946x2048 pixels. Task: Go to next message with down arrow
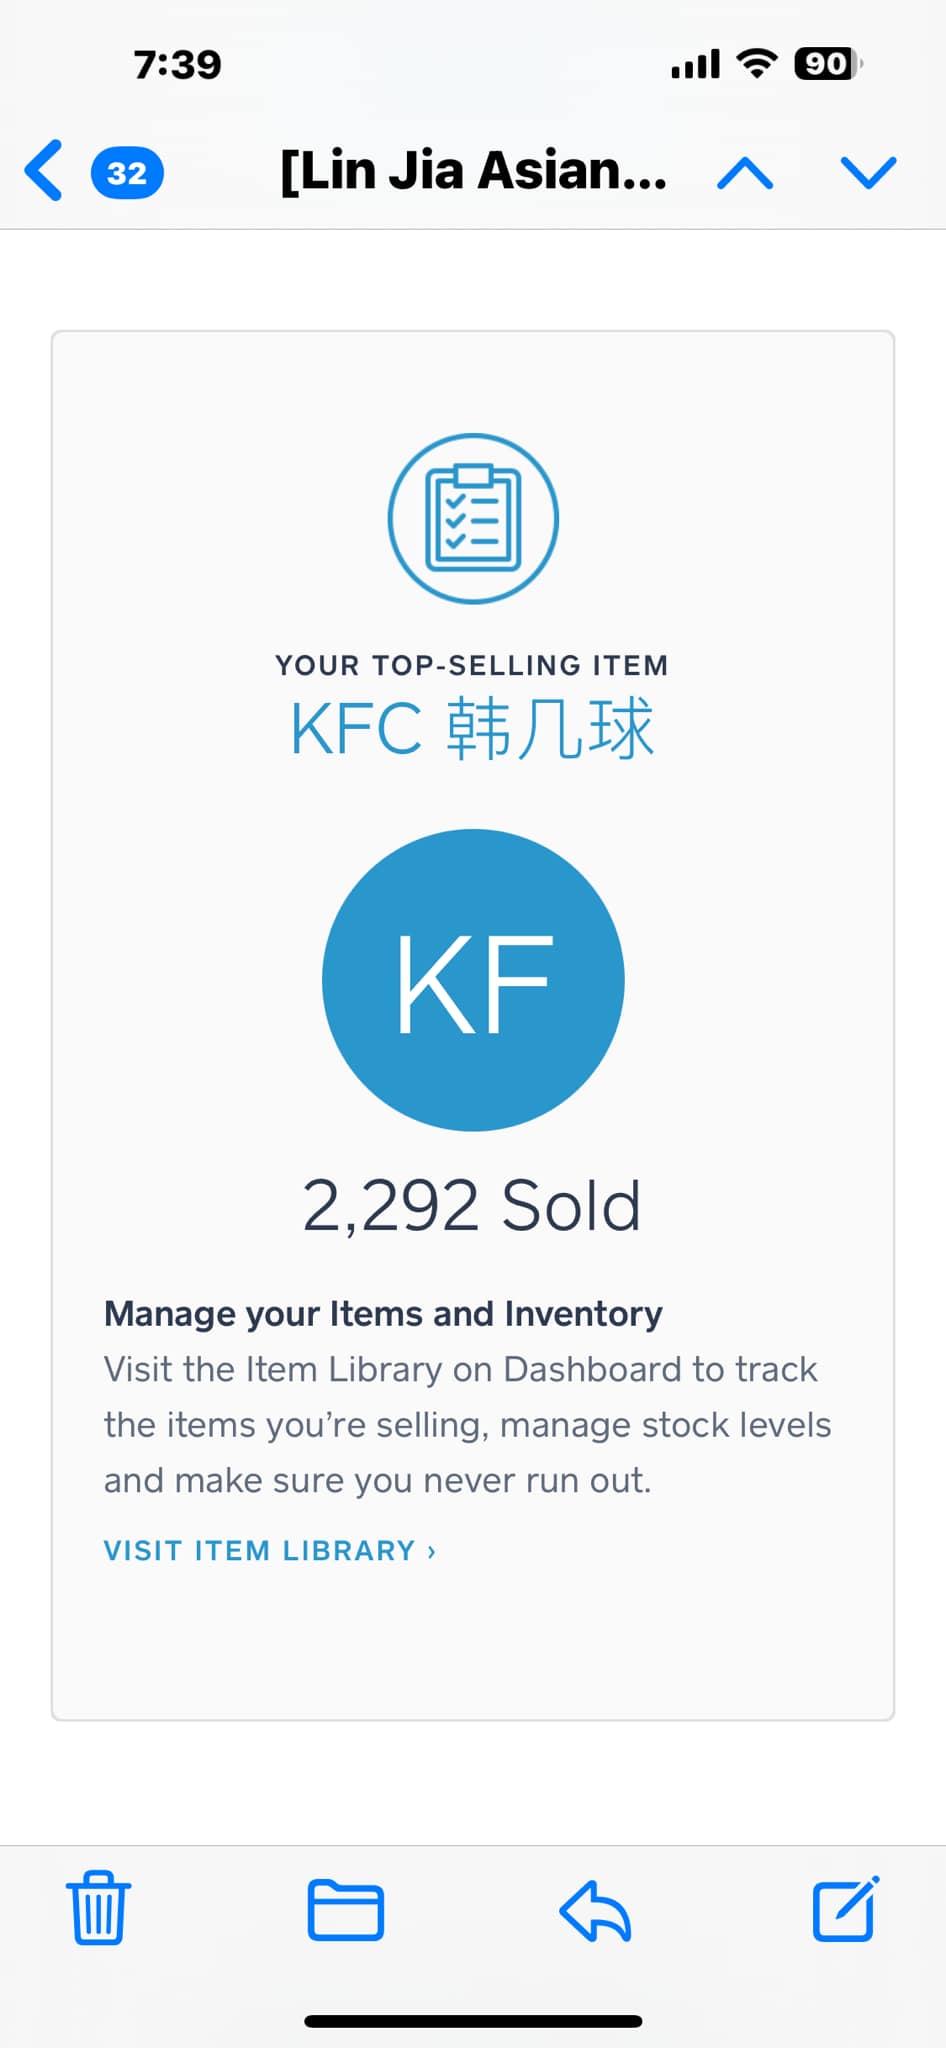click(x=868, y=172)
